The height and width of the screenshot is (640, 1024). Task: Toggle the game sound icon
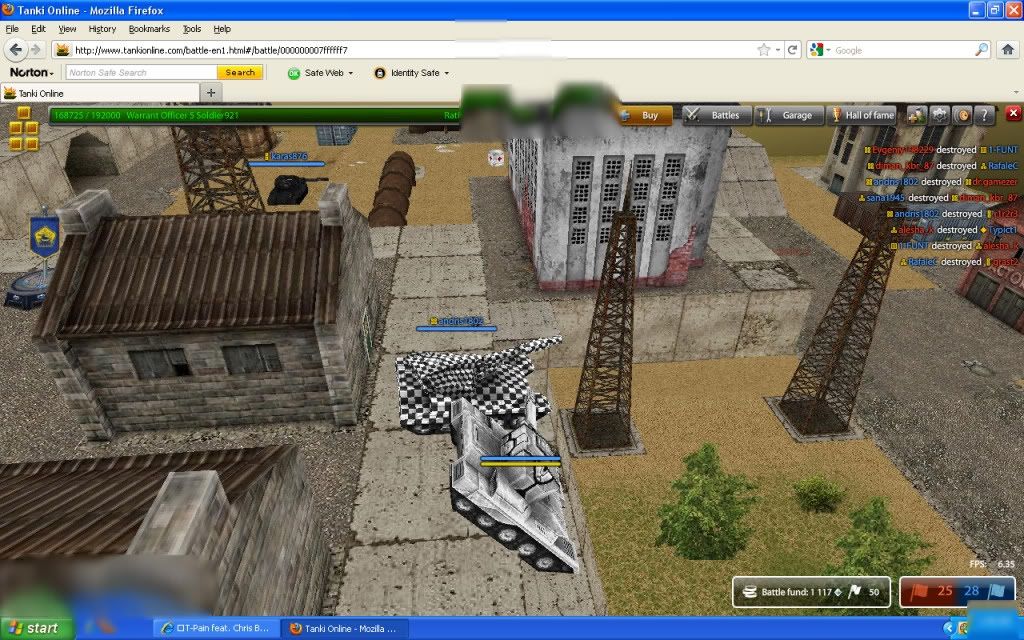[x=962, y=115]
